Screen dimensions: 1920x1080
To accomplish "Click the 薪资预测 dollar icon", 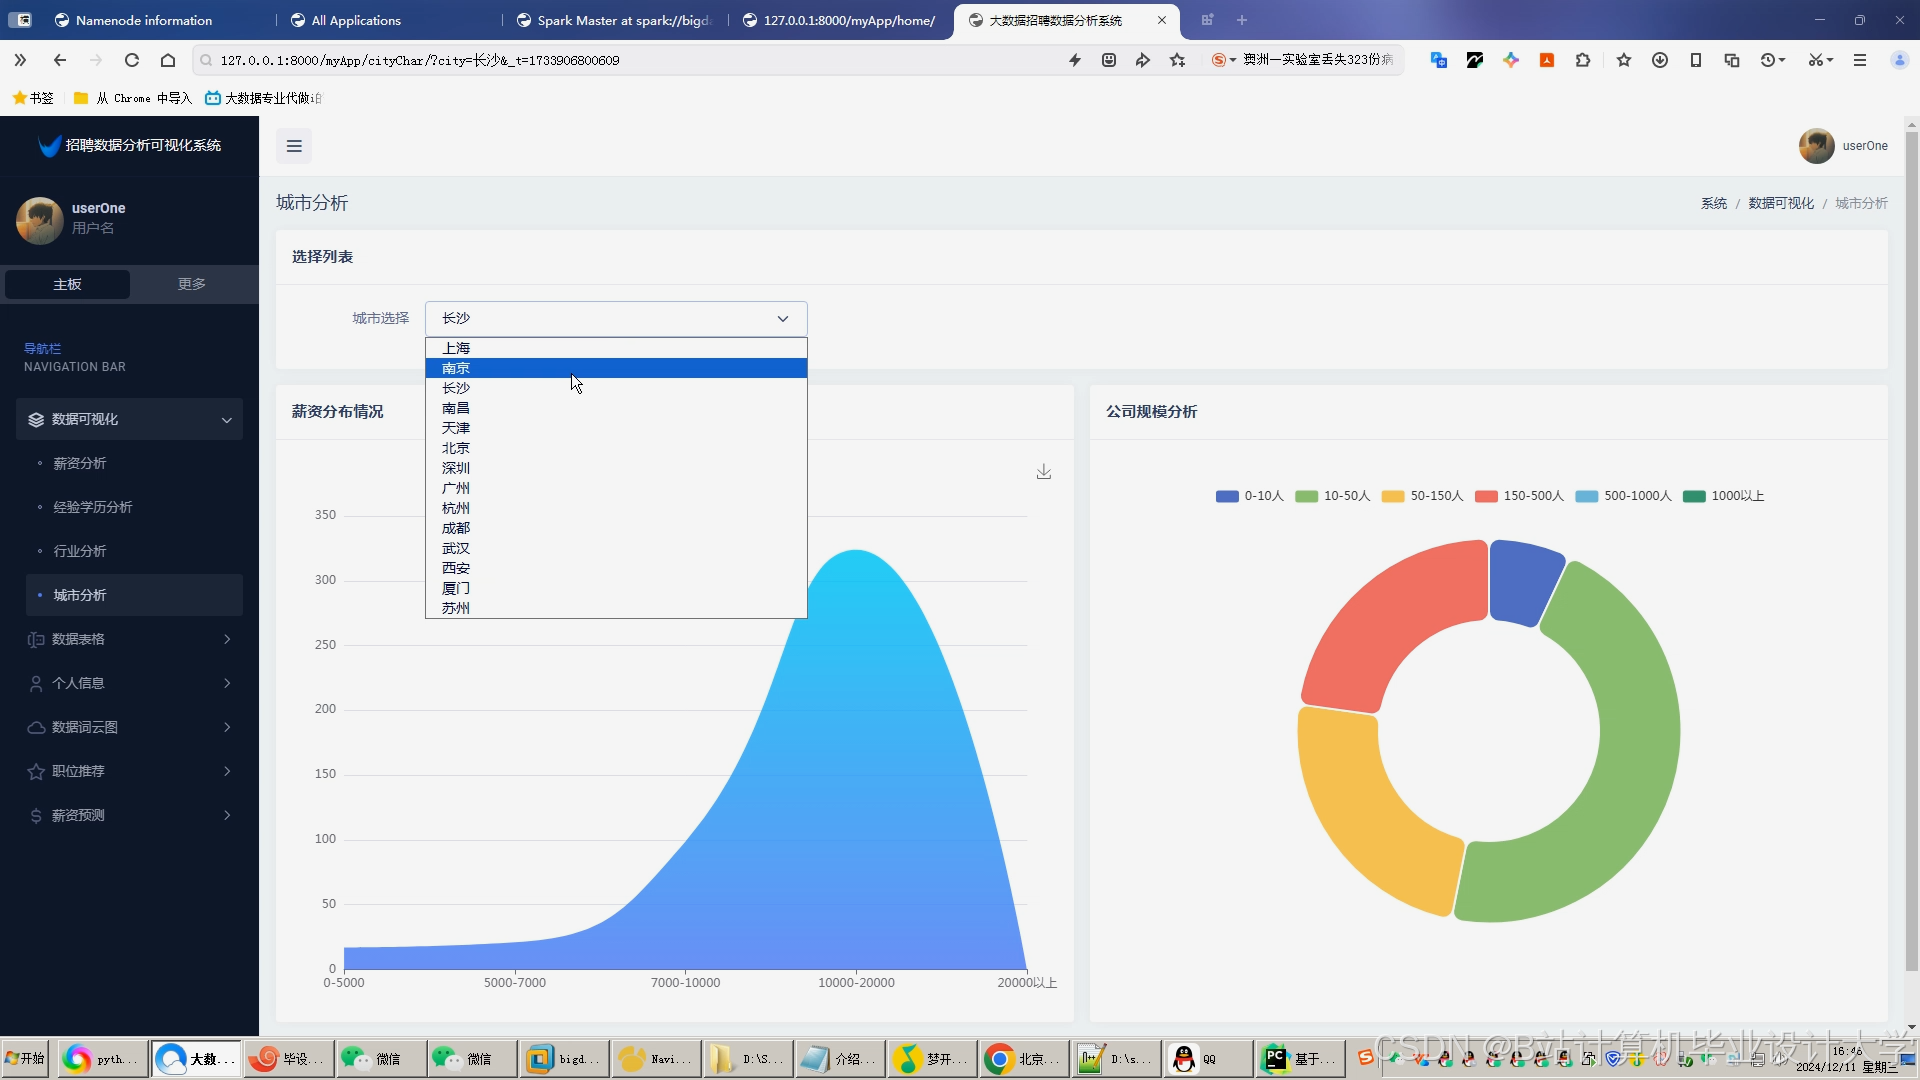I will tap(35, 815).
